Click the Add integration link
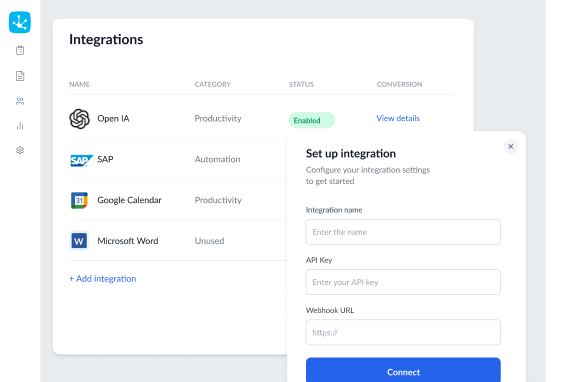588x382 pixels. click(x=103, y=279)
